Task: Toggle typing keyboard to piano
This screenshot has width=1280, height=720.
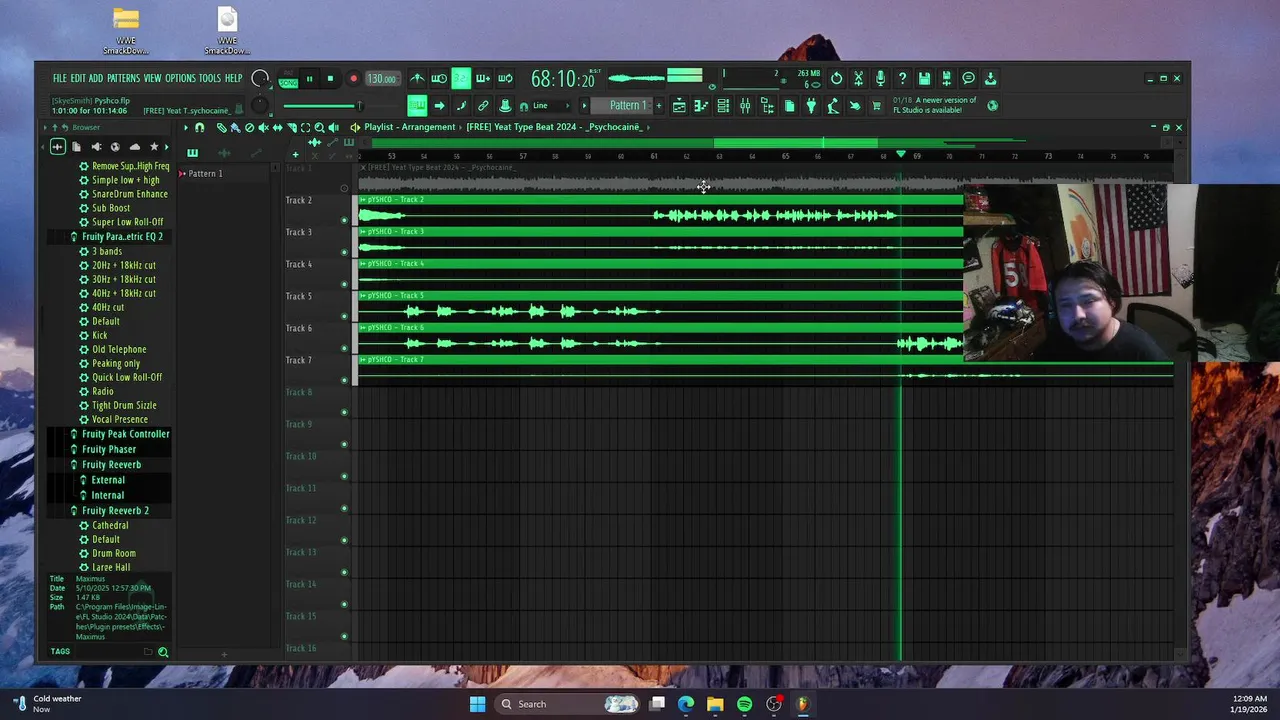Action: [x=417, y=105]
